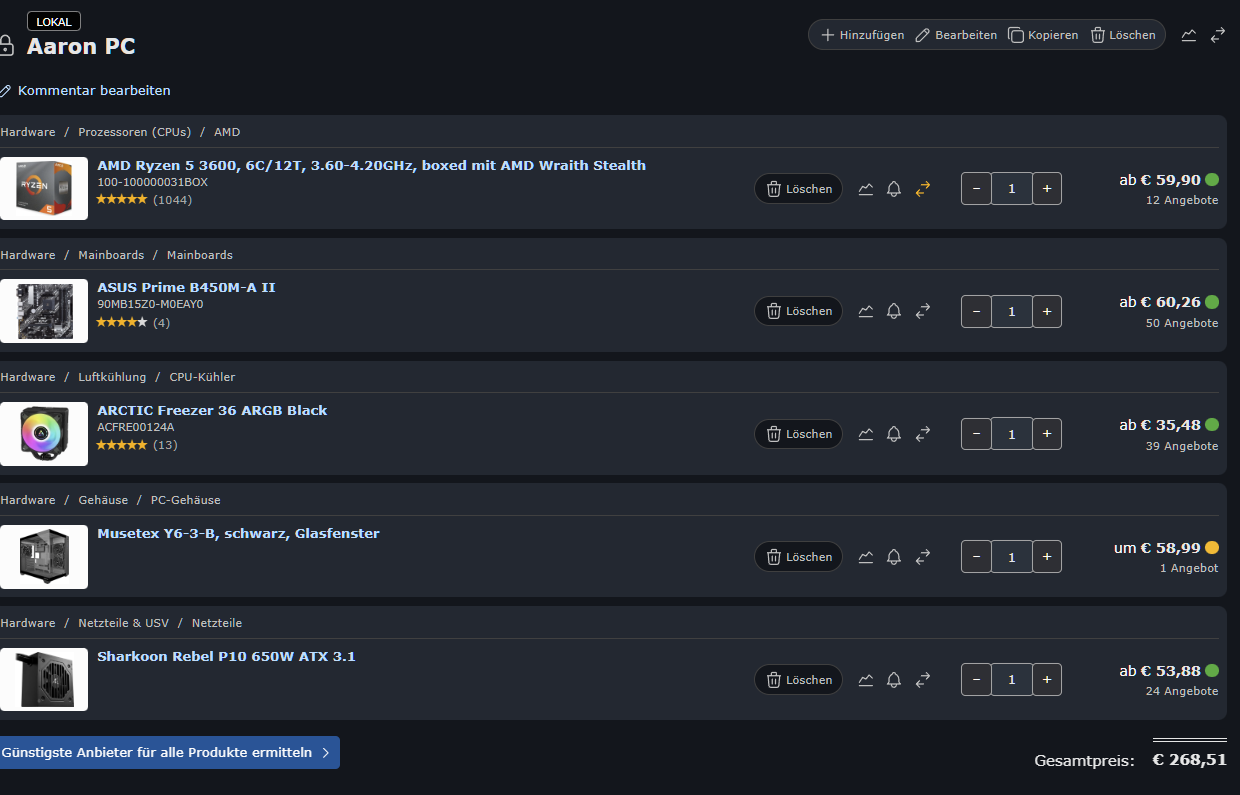Screen dimensions: 1240x795
Task: Decrease quantity of AMD Ryzen 5 3600
Action: [x=976, y=188]
